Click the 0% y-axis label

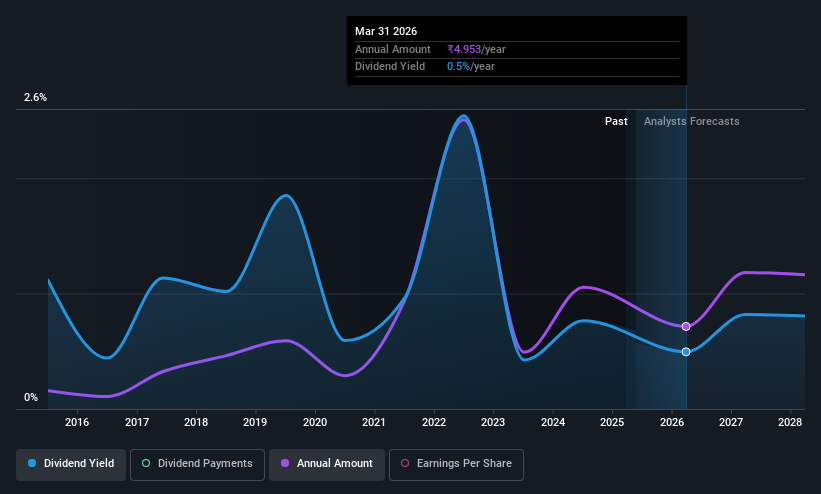31,398
